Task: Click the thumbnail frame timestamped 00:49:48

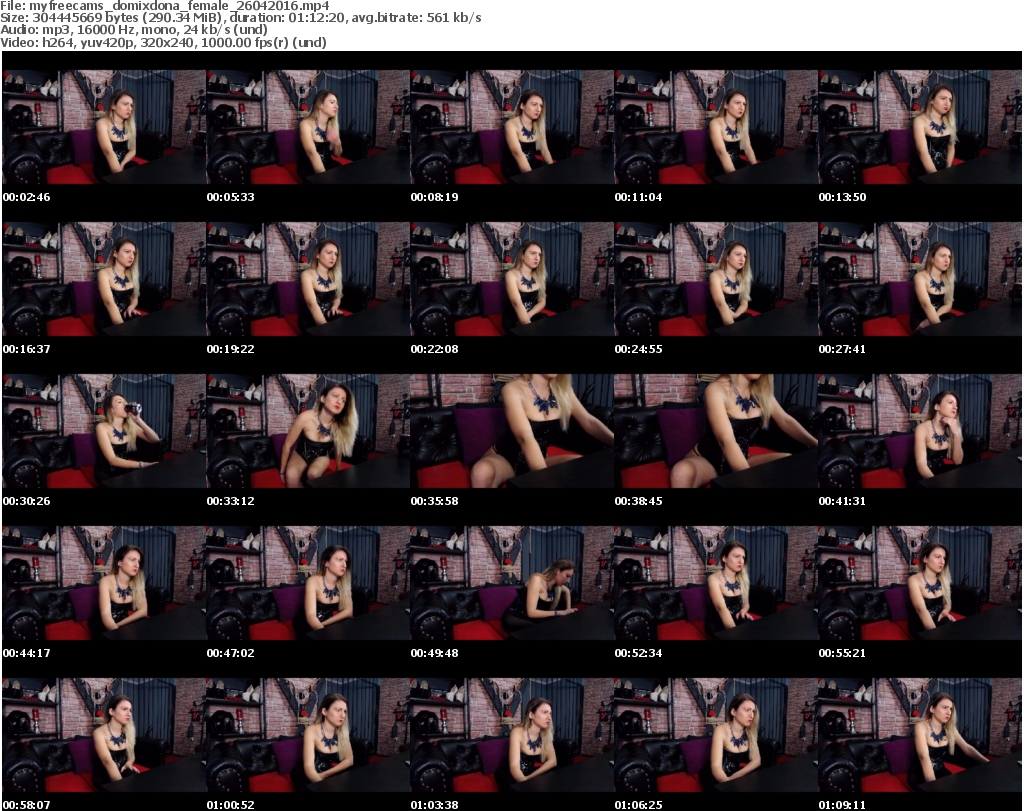Action: click(x=512, y=583)
